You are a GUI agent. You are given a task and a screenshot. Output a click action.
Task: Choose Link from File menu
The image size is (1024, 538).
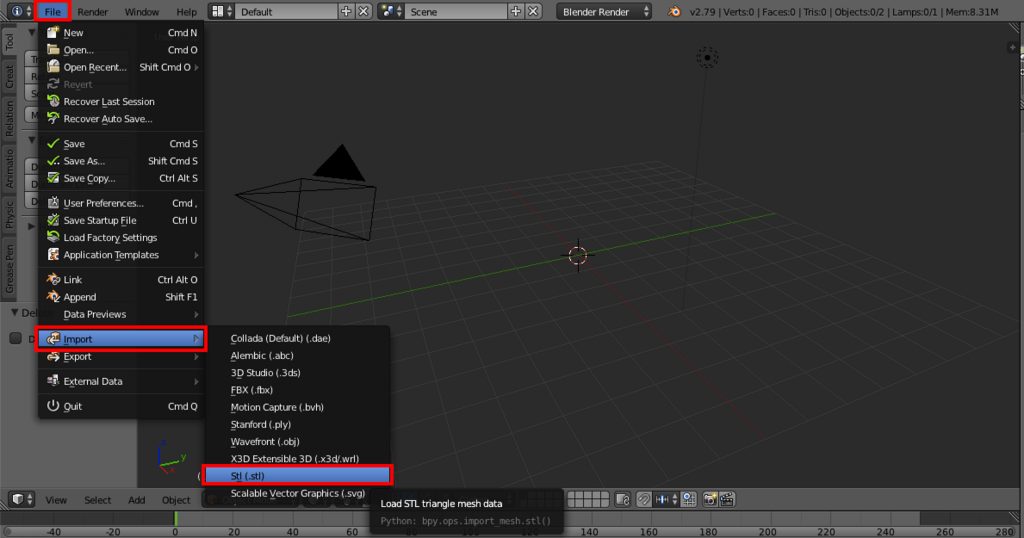(x=121, y=279)
